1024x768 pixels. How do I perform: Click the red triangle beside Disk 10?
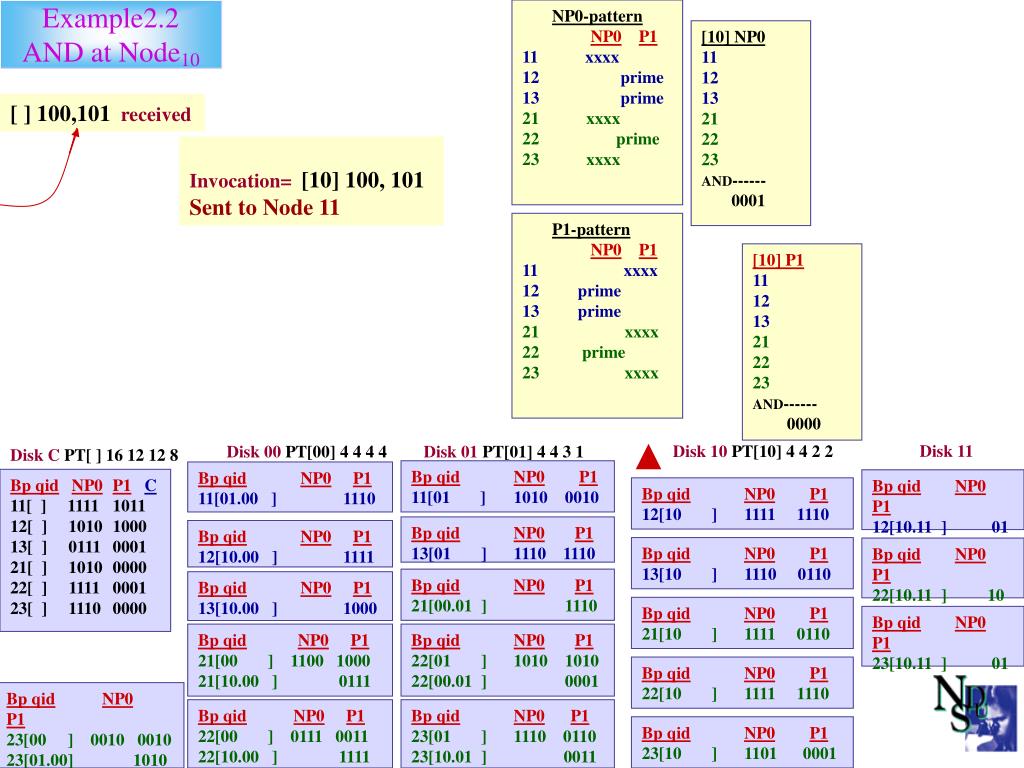pos(648,457)
